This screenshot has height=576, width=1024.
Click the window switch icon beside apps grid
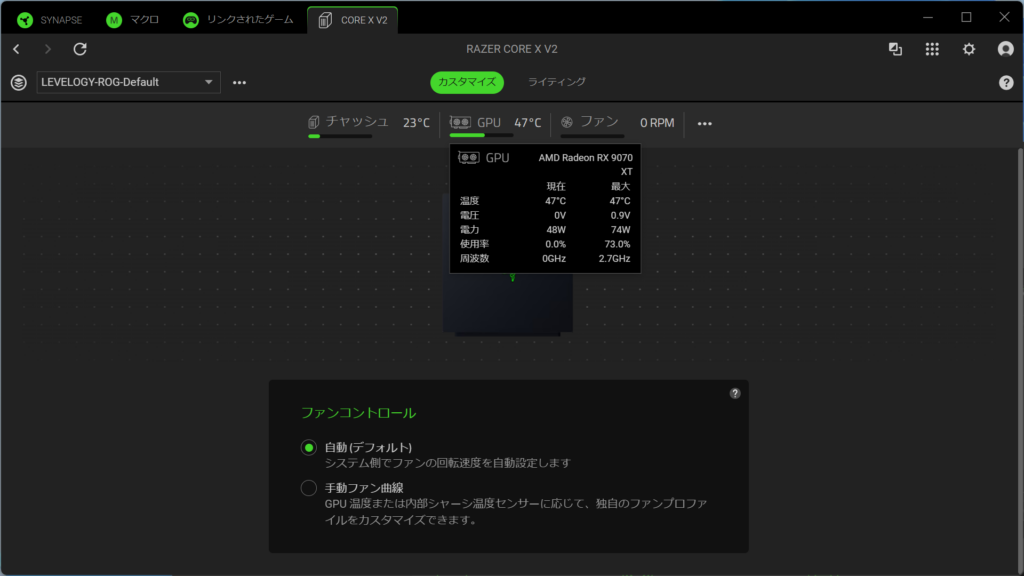click(895, 49)
